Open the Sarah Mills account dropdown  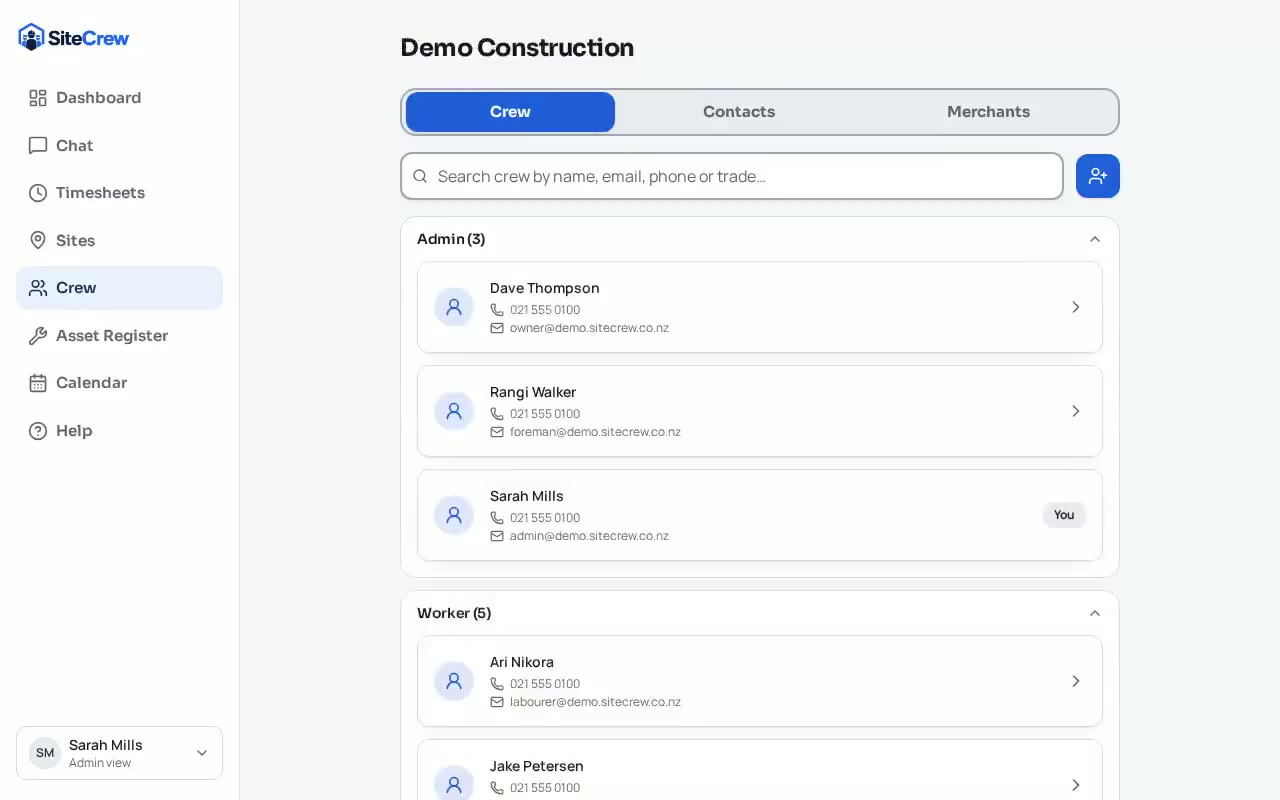[119, 753]
